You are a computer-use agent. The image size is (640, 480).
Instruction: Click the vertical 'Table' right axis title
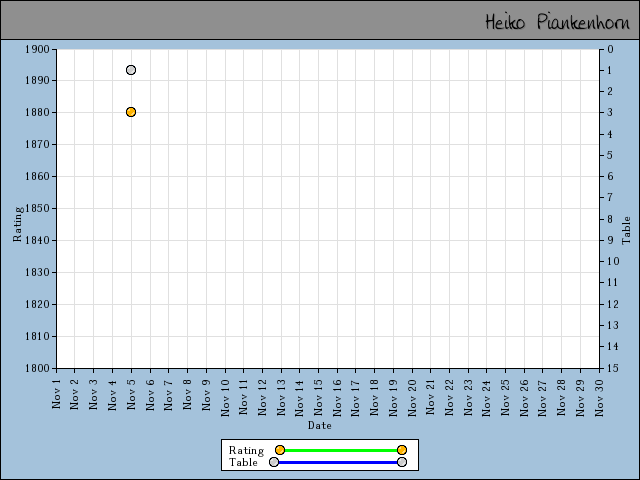627,230
